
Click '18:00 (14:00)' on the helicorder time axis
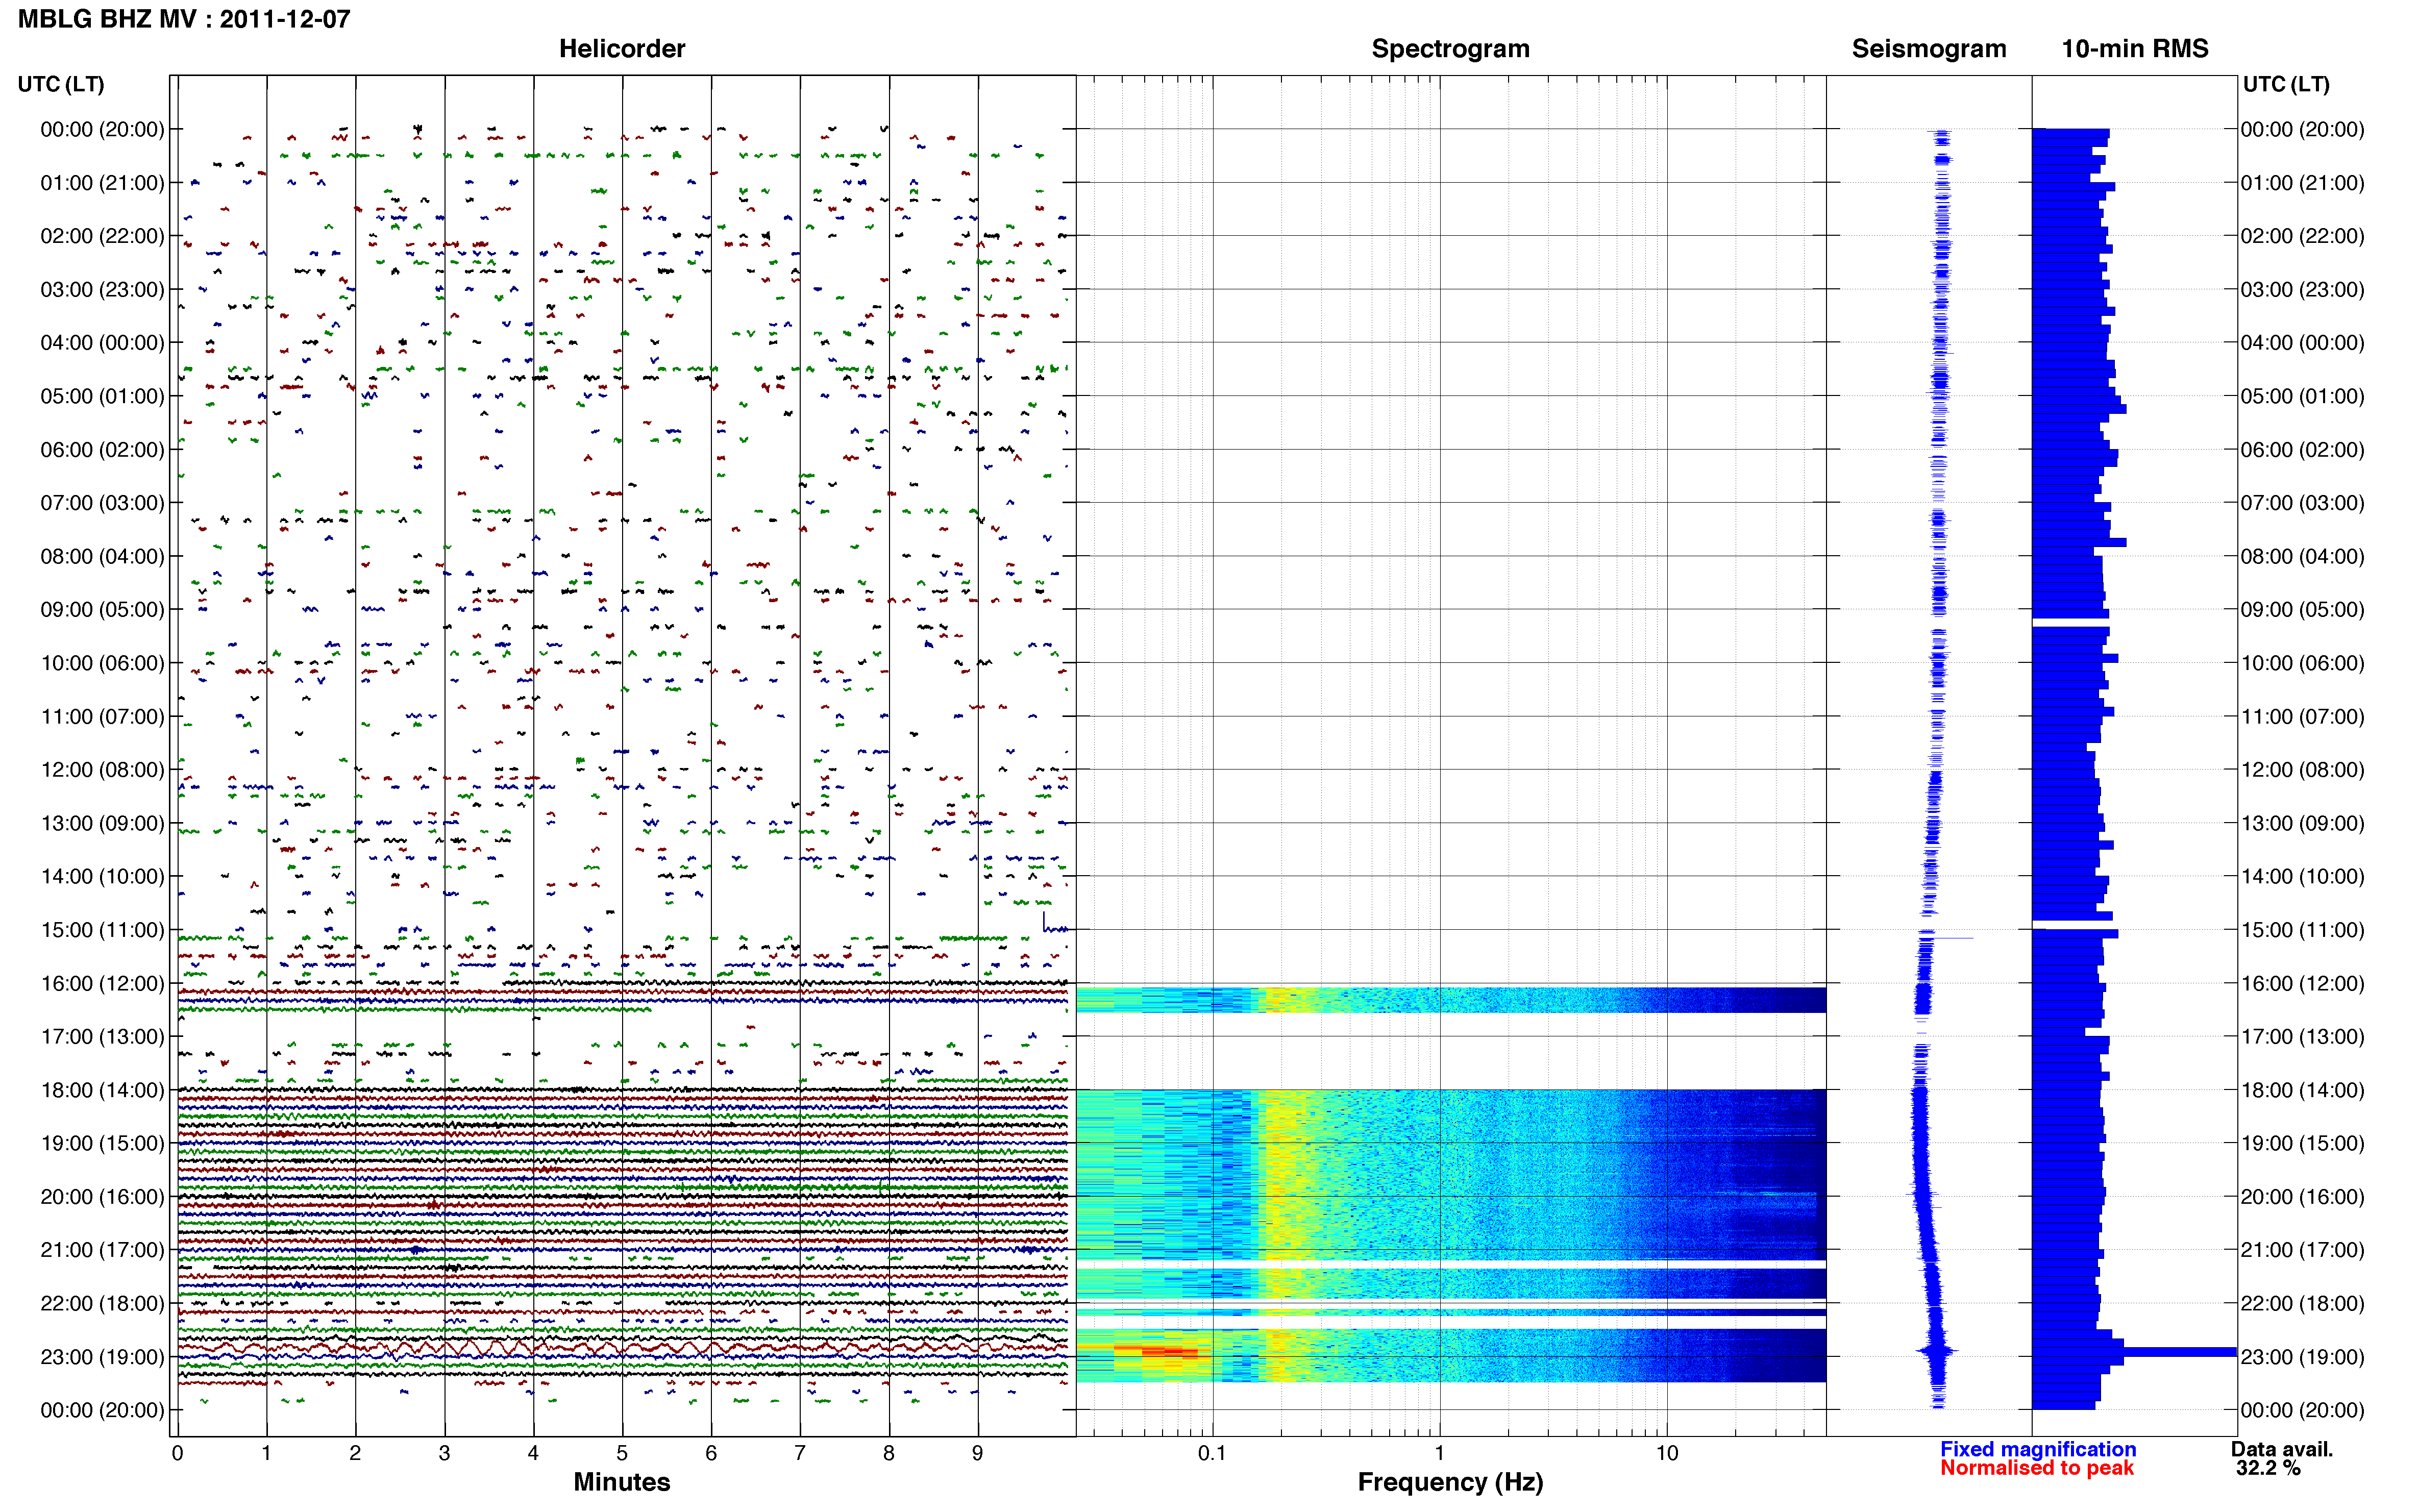(102, 1090)
